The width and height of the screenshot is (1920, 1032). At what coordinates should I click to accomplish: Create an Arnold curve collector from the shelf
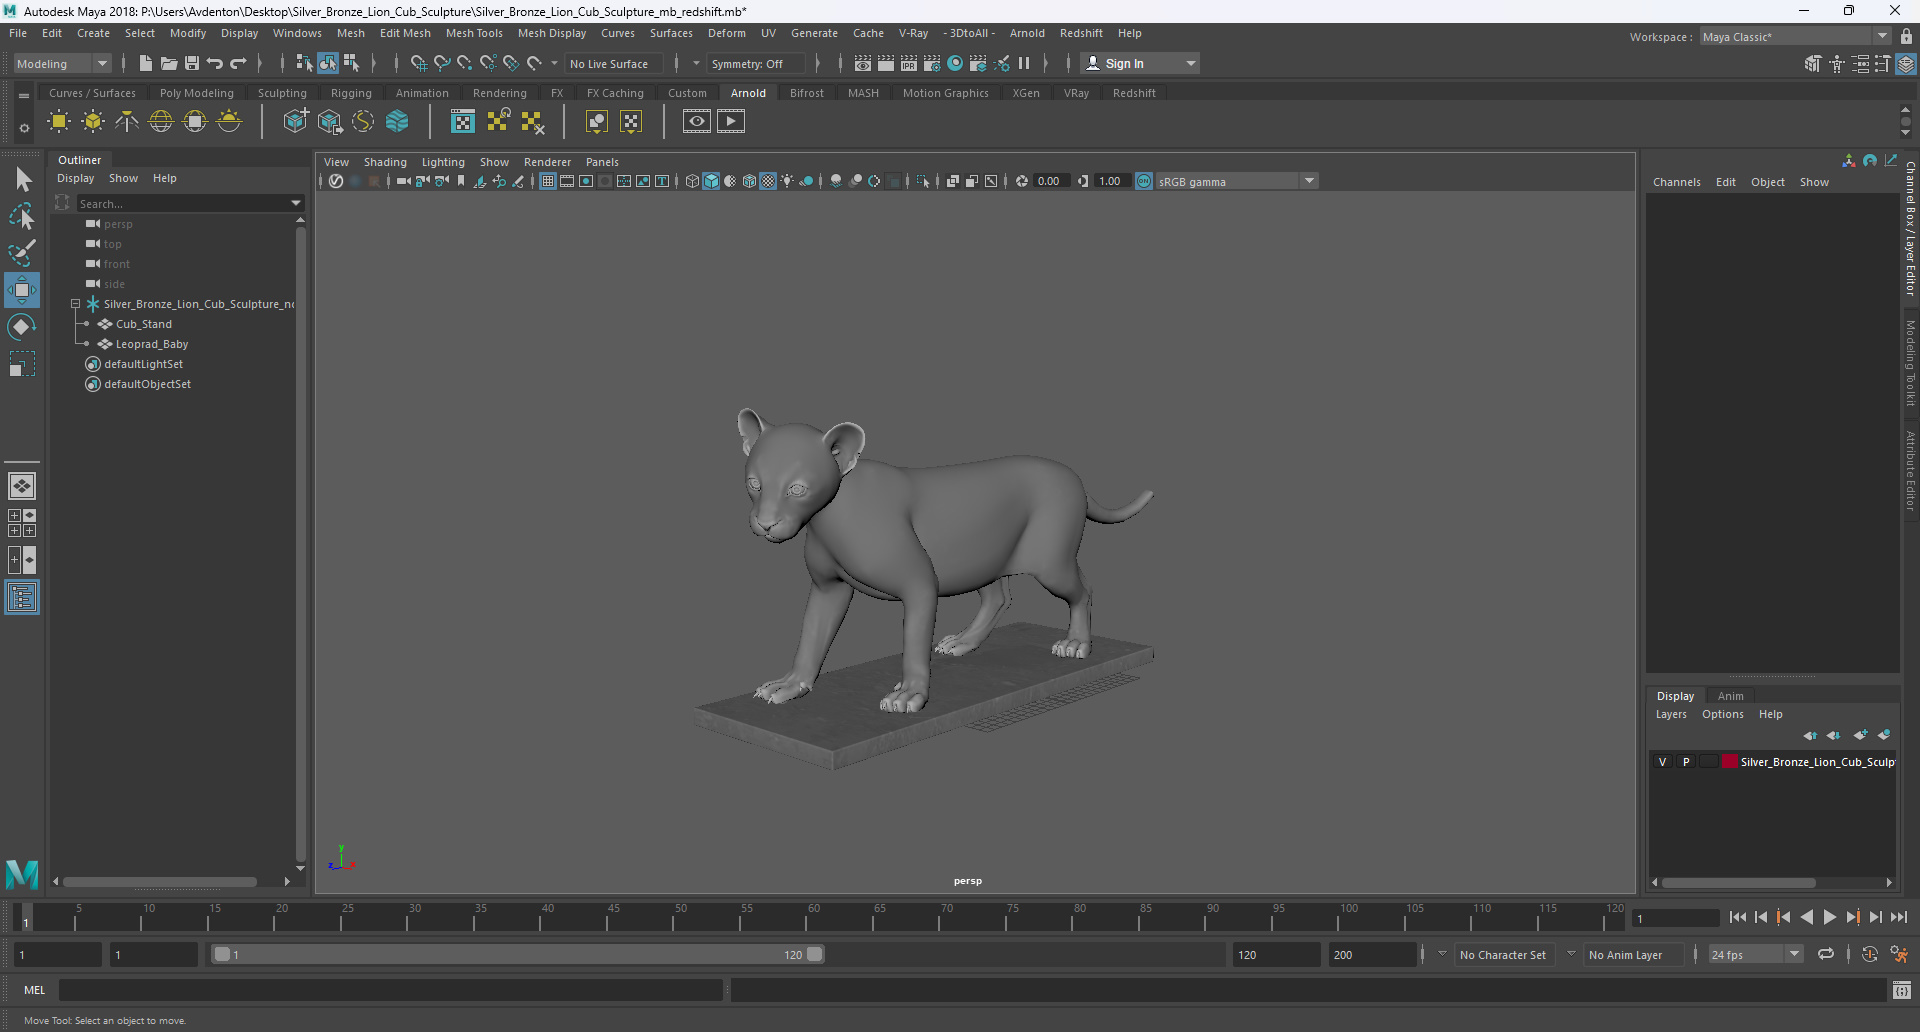pos(363,122)
